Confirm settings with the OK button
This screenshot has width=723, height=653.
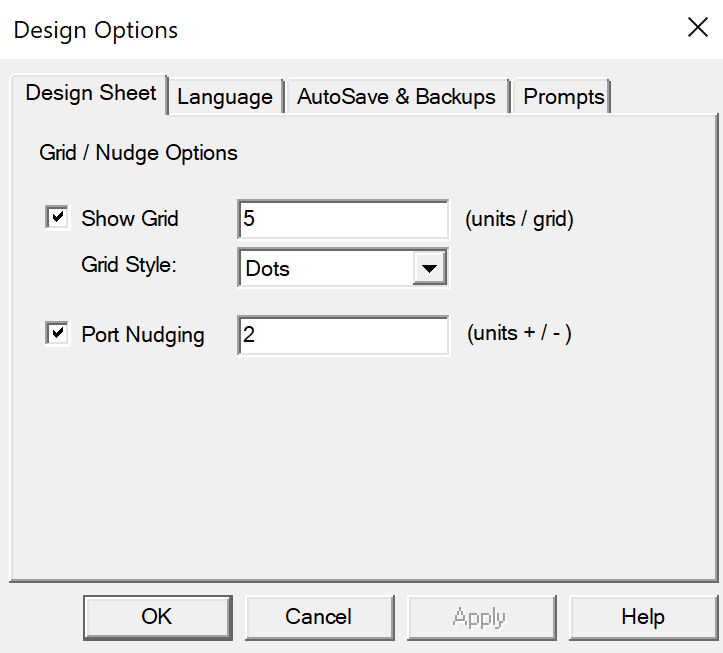158,617
